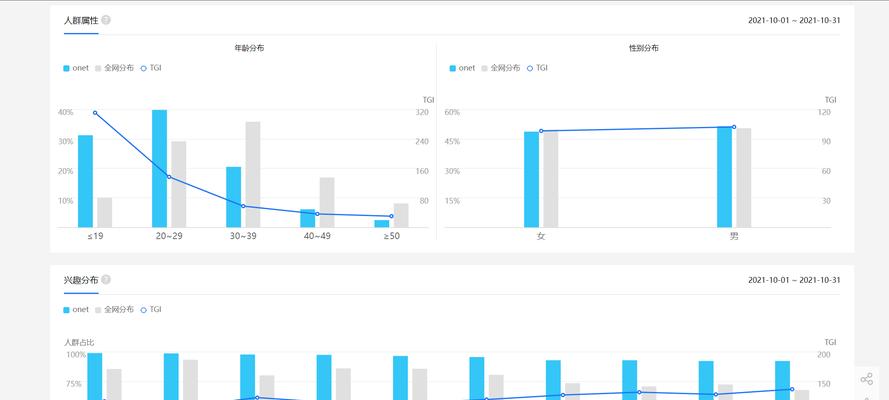Open the help icon beside 人群属性
The height and width of the screenshot is (400, 889).
coord(106,20)
